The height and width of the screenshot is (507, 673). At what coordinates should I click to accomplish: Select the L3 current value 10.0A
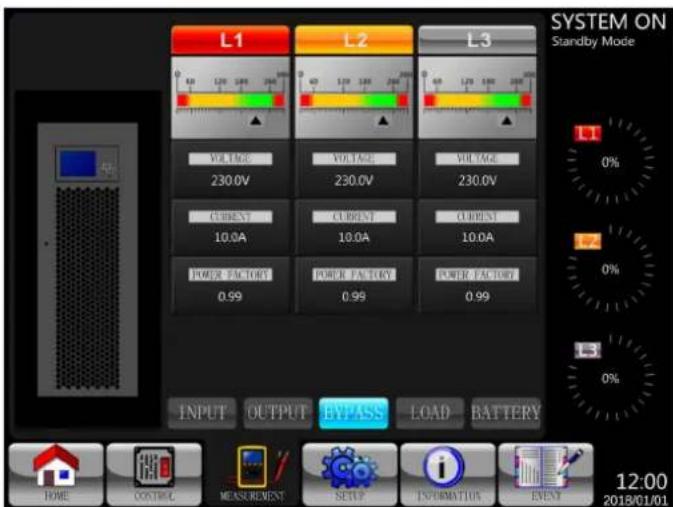point(477,237)
